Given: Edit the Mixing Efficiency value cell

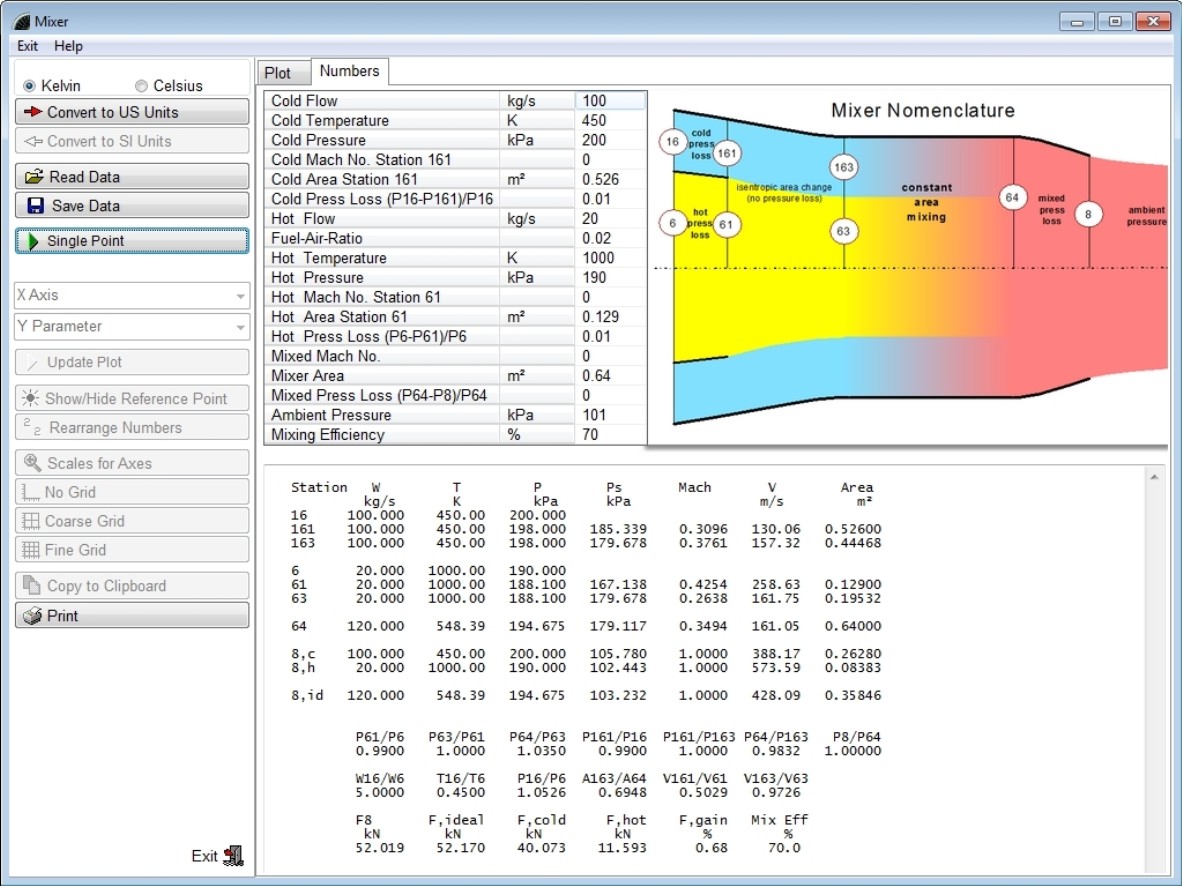Looking at the screenshot, I should coord(610,435).
